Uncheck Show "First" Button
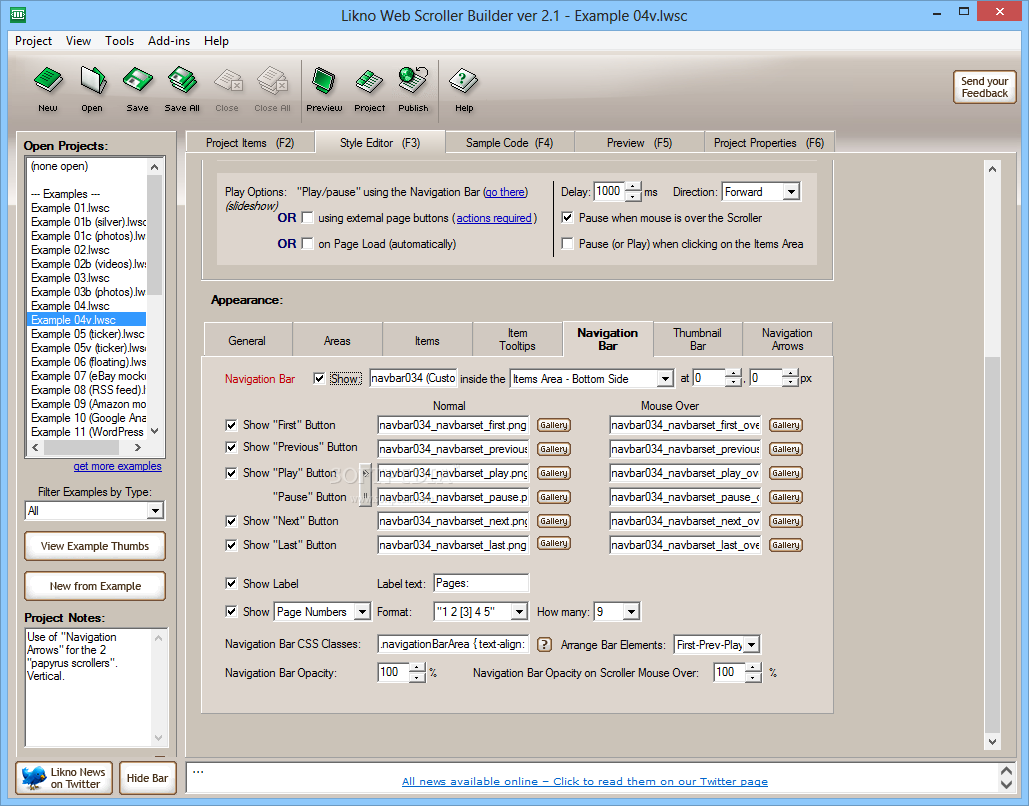This screenshot has height=806, width=1029. 231,425
